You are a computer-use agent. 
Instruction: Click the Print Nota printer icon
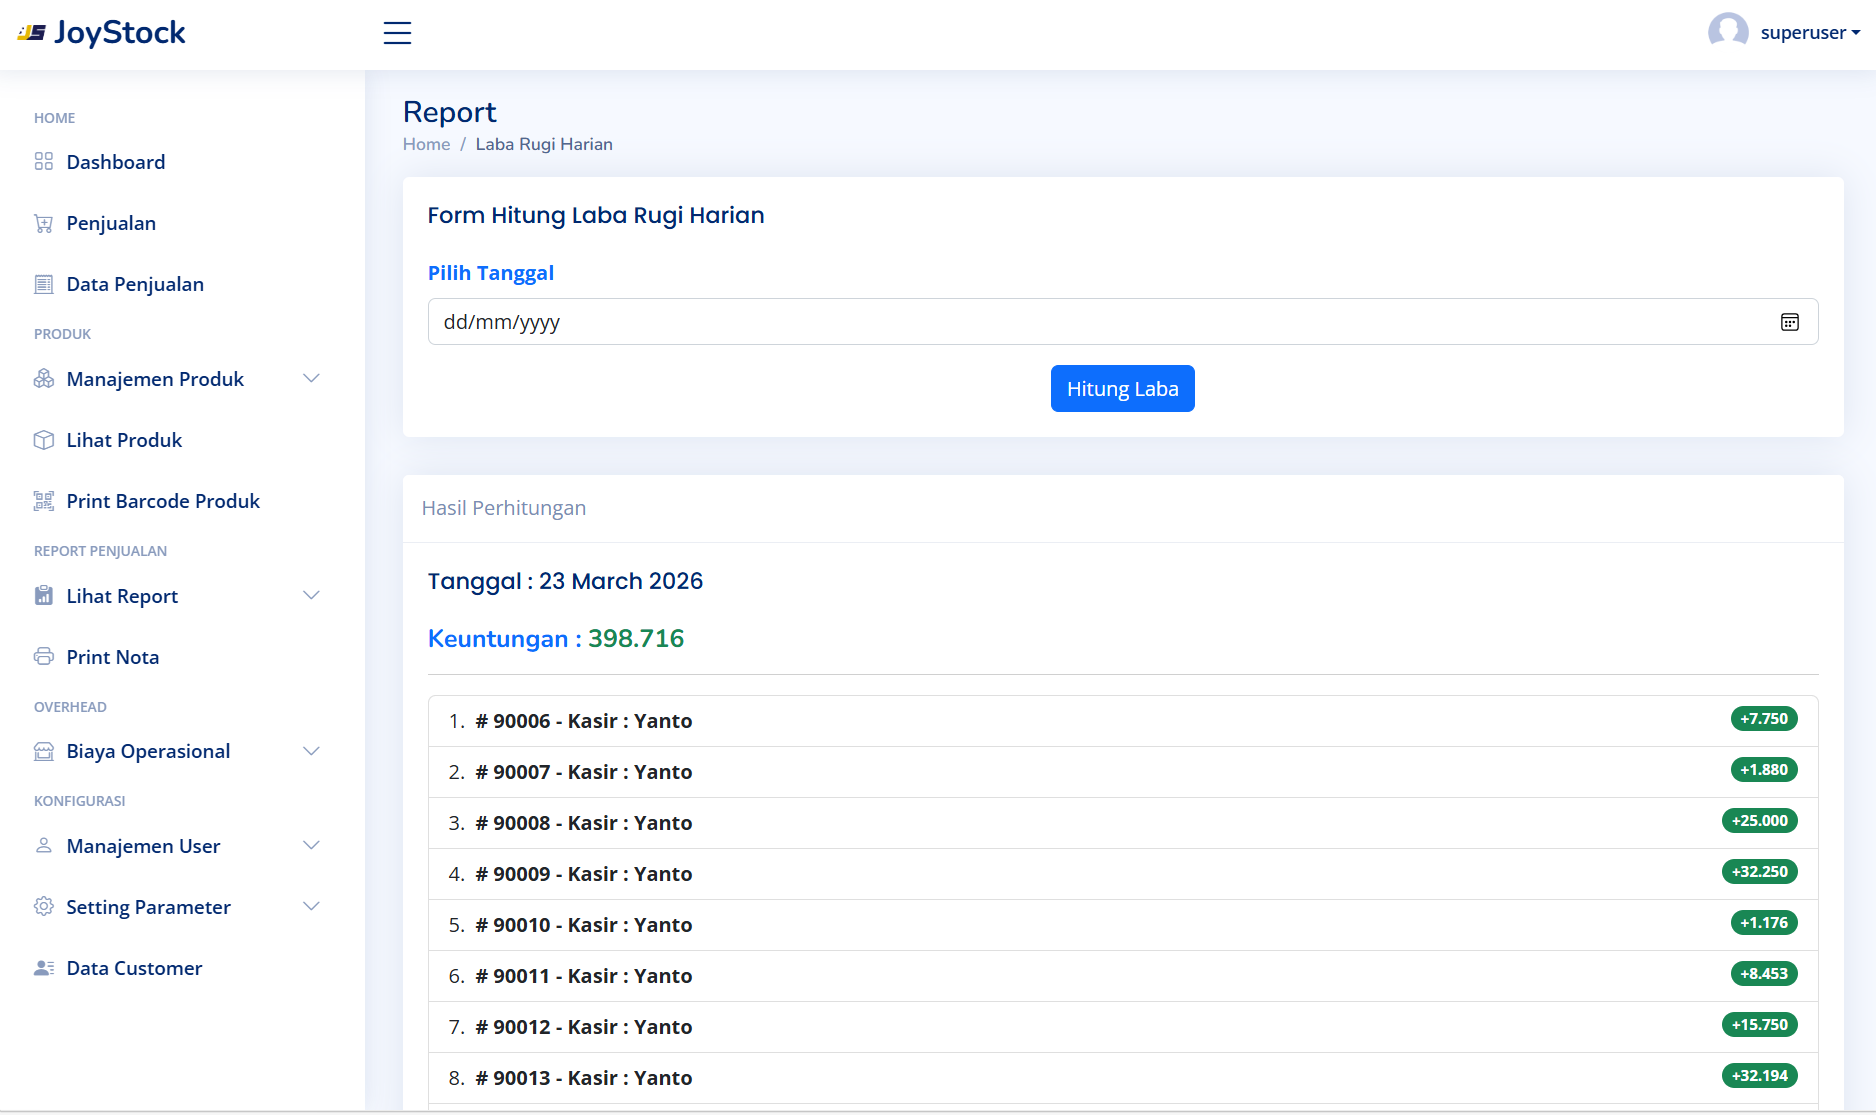click(44, 657)
